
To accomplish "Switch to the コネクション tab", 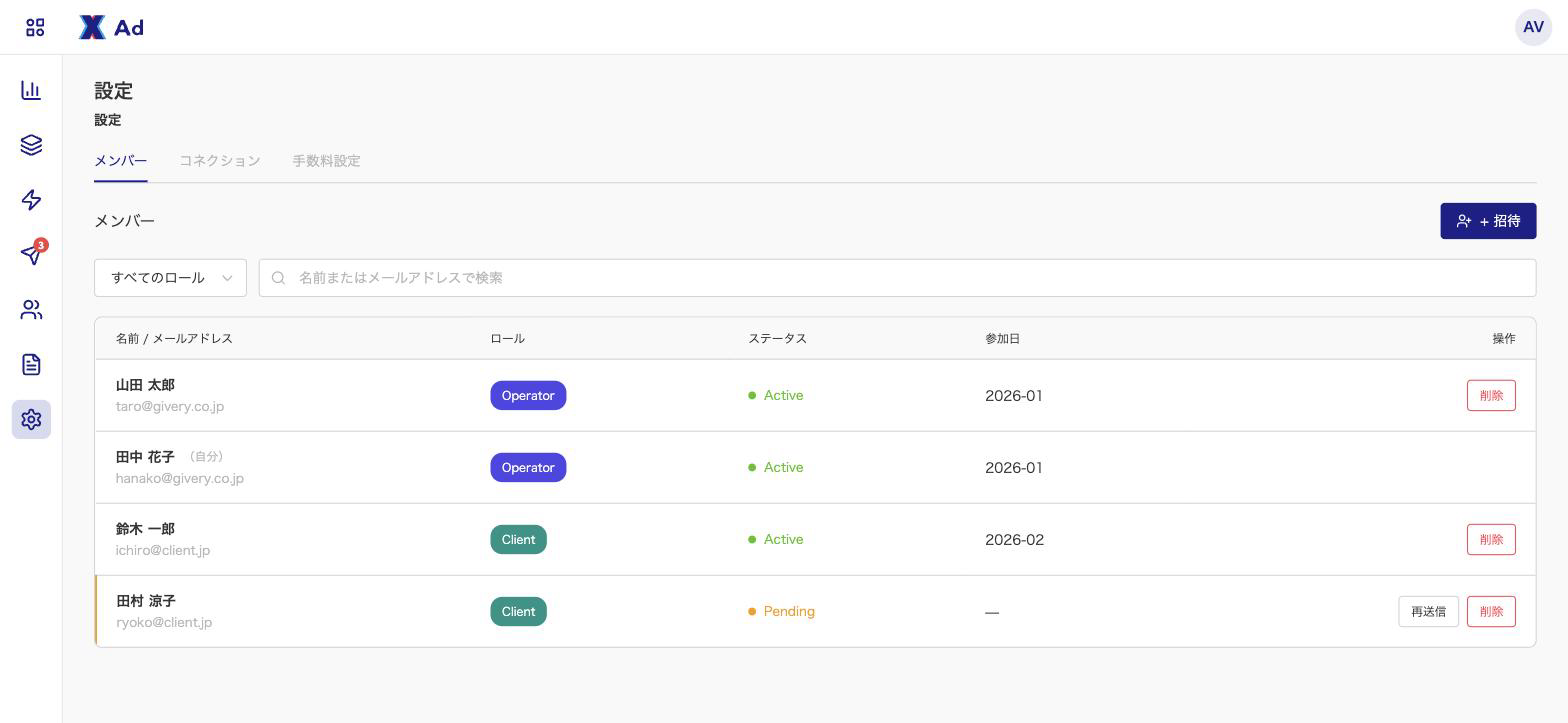I will click(x=220, y=161).
